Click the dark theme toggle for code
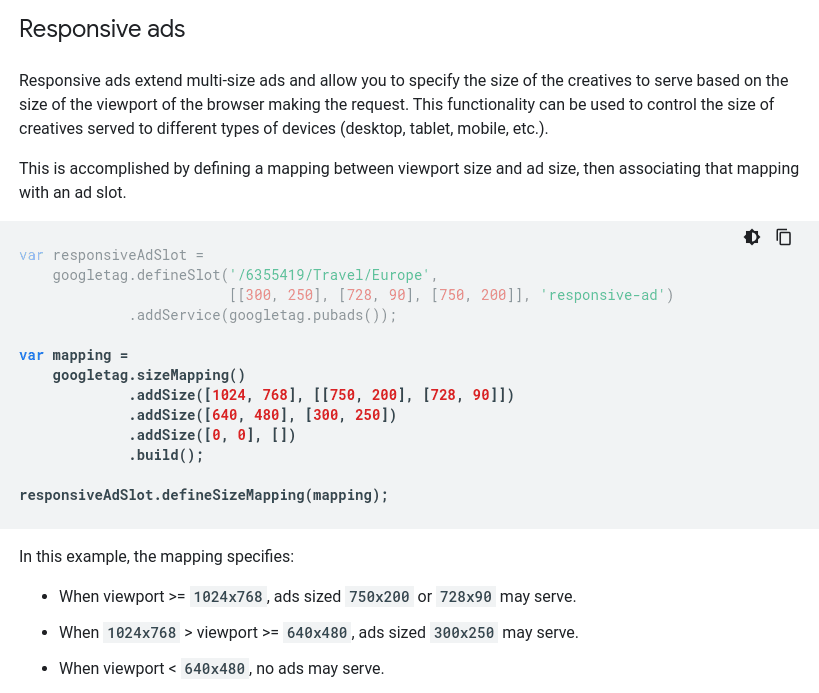Viewport: 819px width, 693px height. tap(752, 237)
